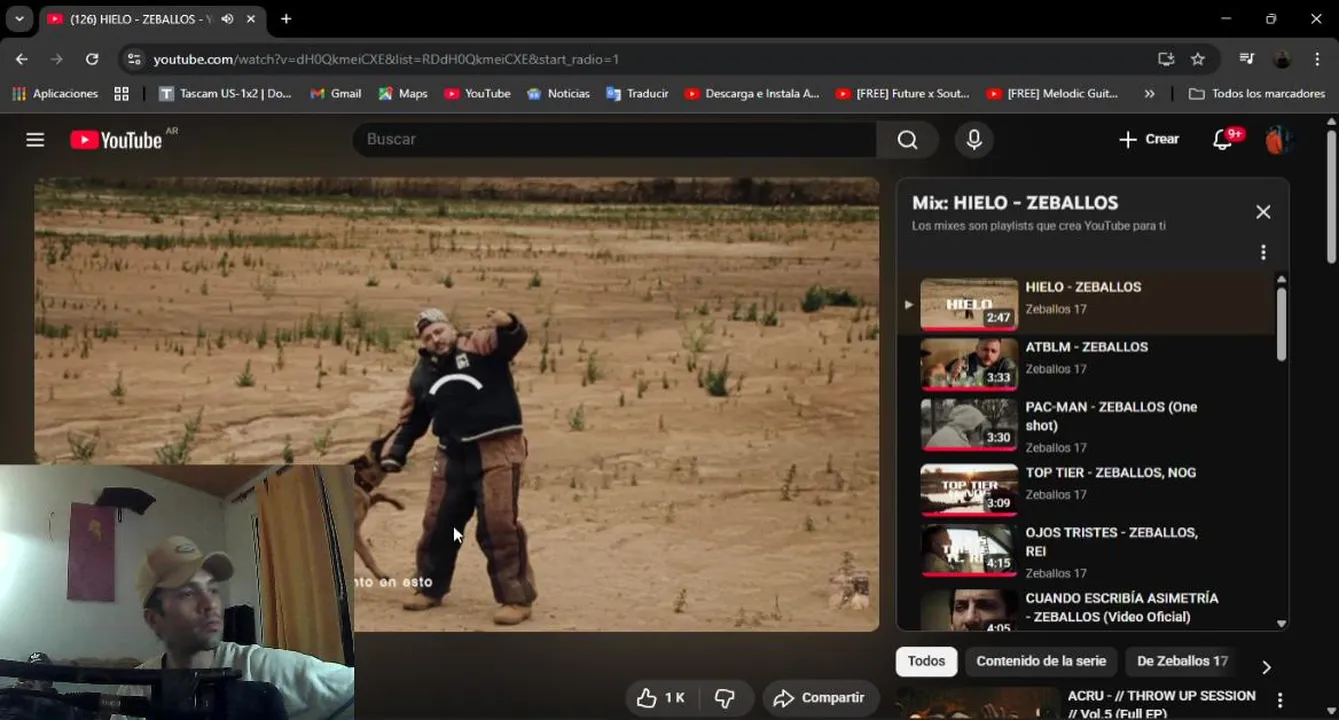The image size is (1339, 720).
Task: Open the Mix playlist three-dot options
Action: coord(1263,252)
